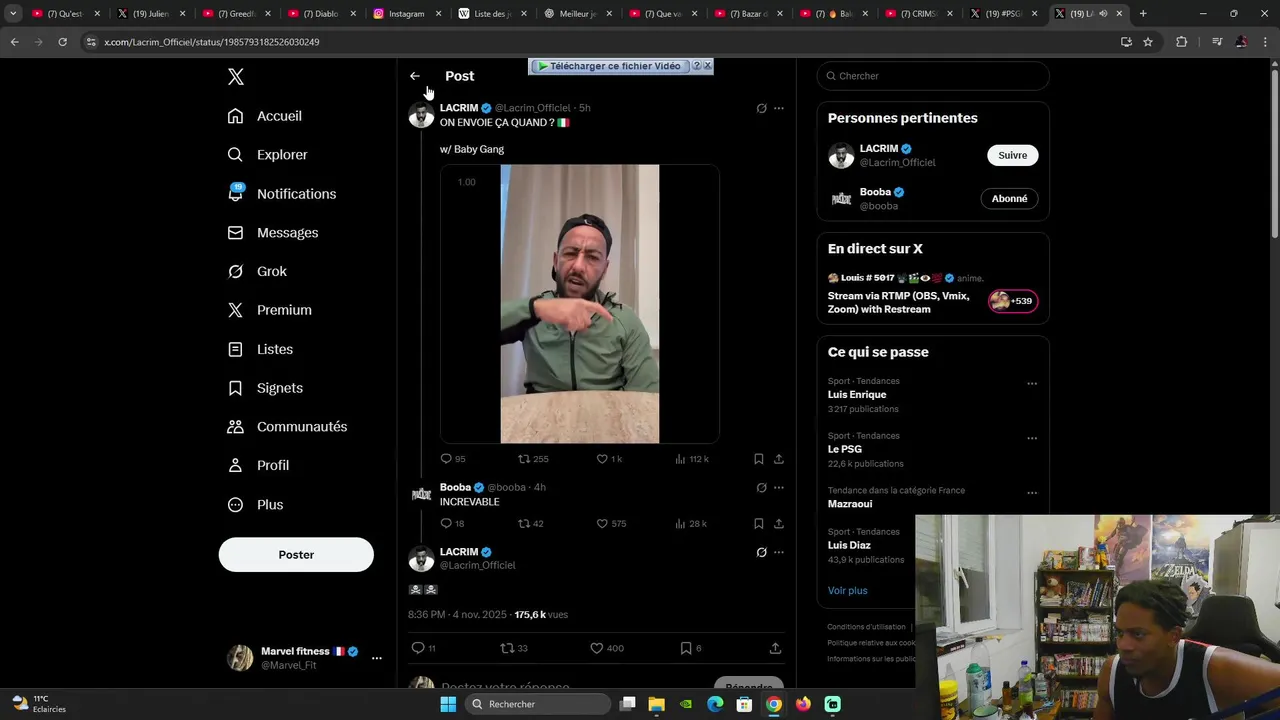
Task: Play LACRIM's video thumbnail
Action: (x=580, y=304)
